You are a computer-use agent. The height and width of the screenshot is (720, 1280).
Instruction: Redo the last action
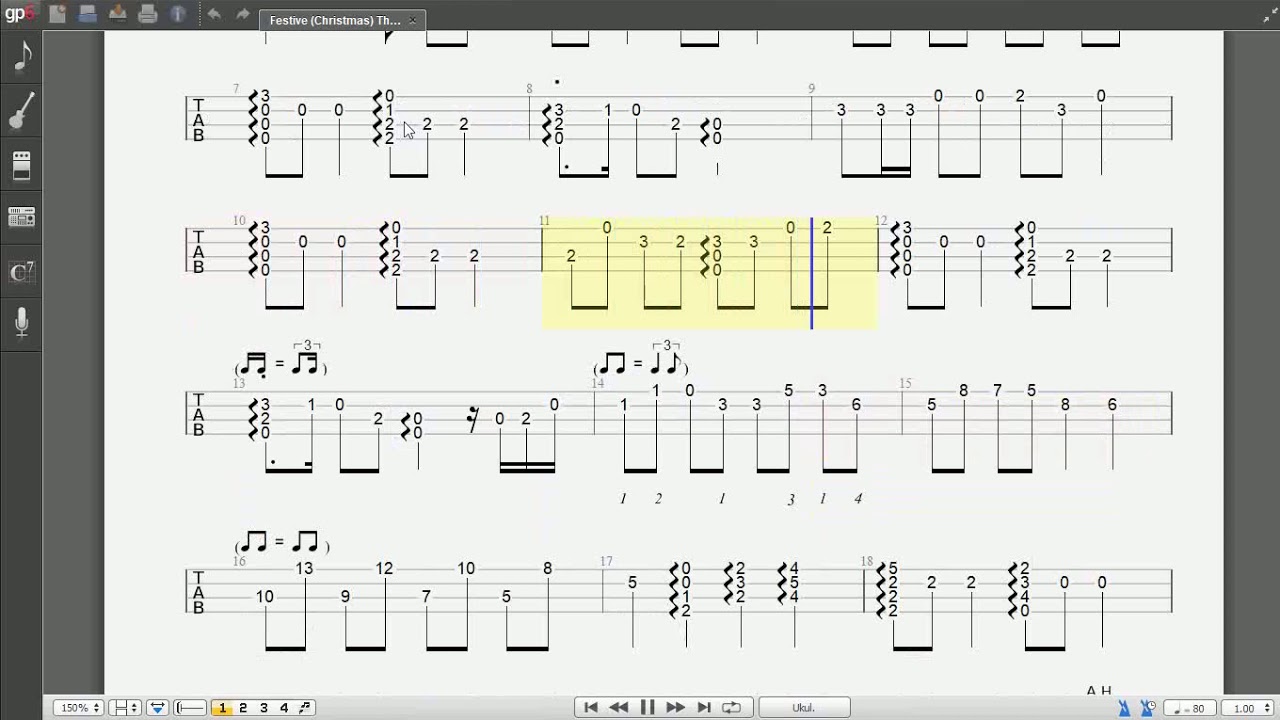(x=242, y=14)
